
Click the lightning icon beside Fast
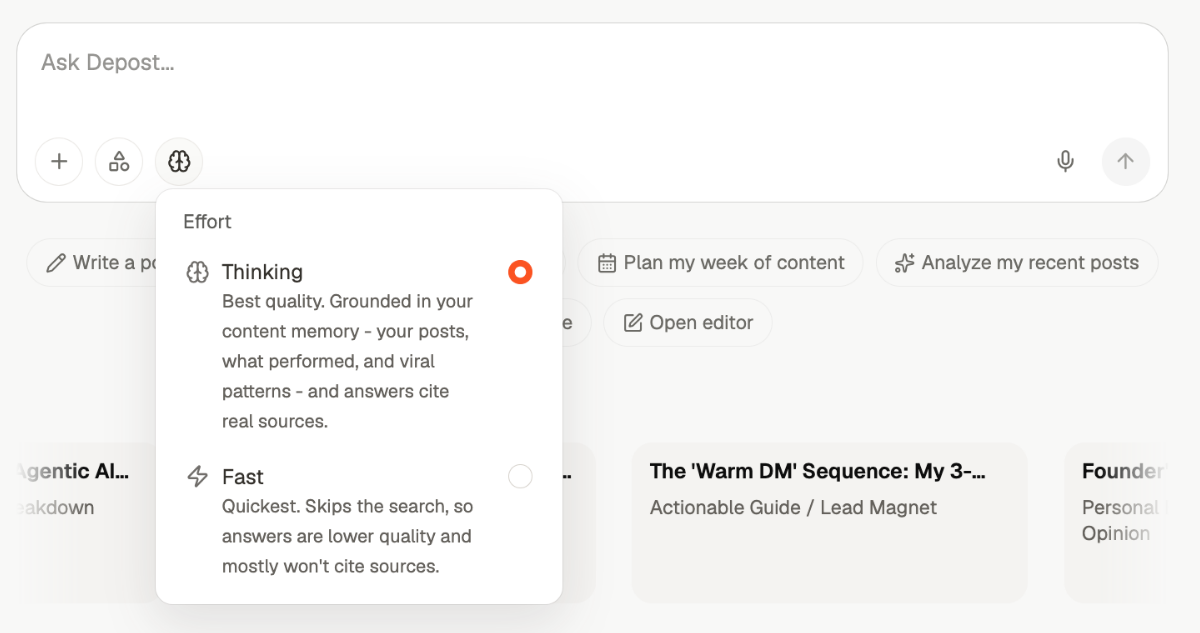click(x=198, y=477)
